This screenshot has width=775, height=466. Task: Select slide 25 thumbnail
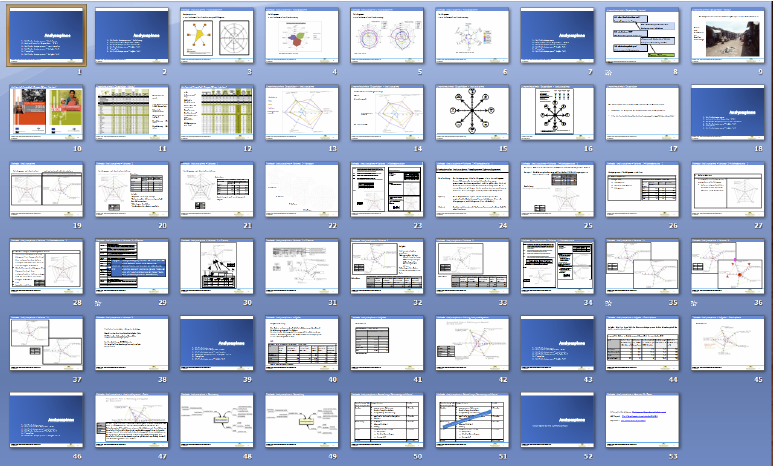(x=557, y=190)
